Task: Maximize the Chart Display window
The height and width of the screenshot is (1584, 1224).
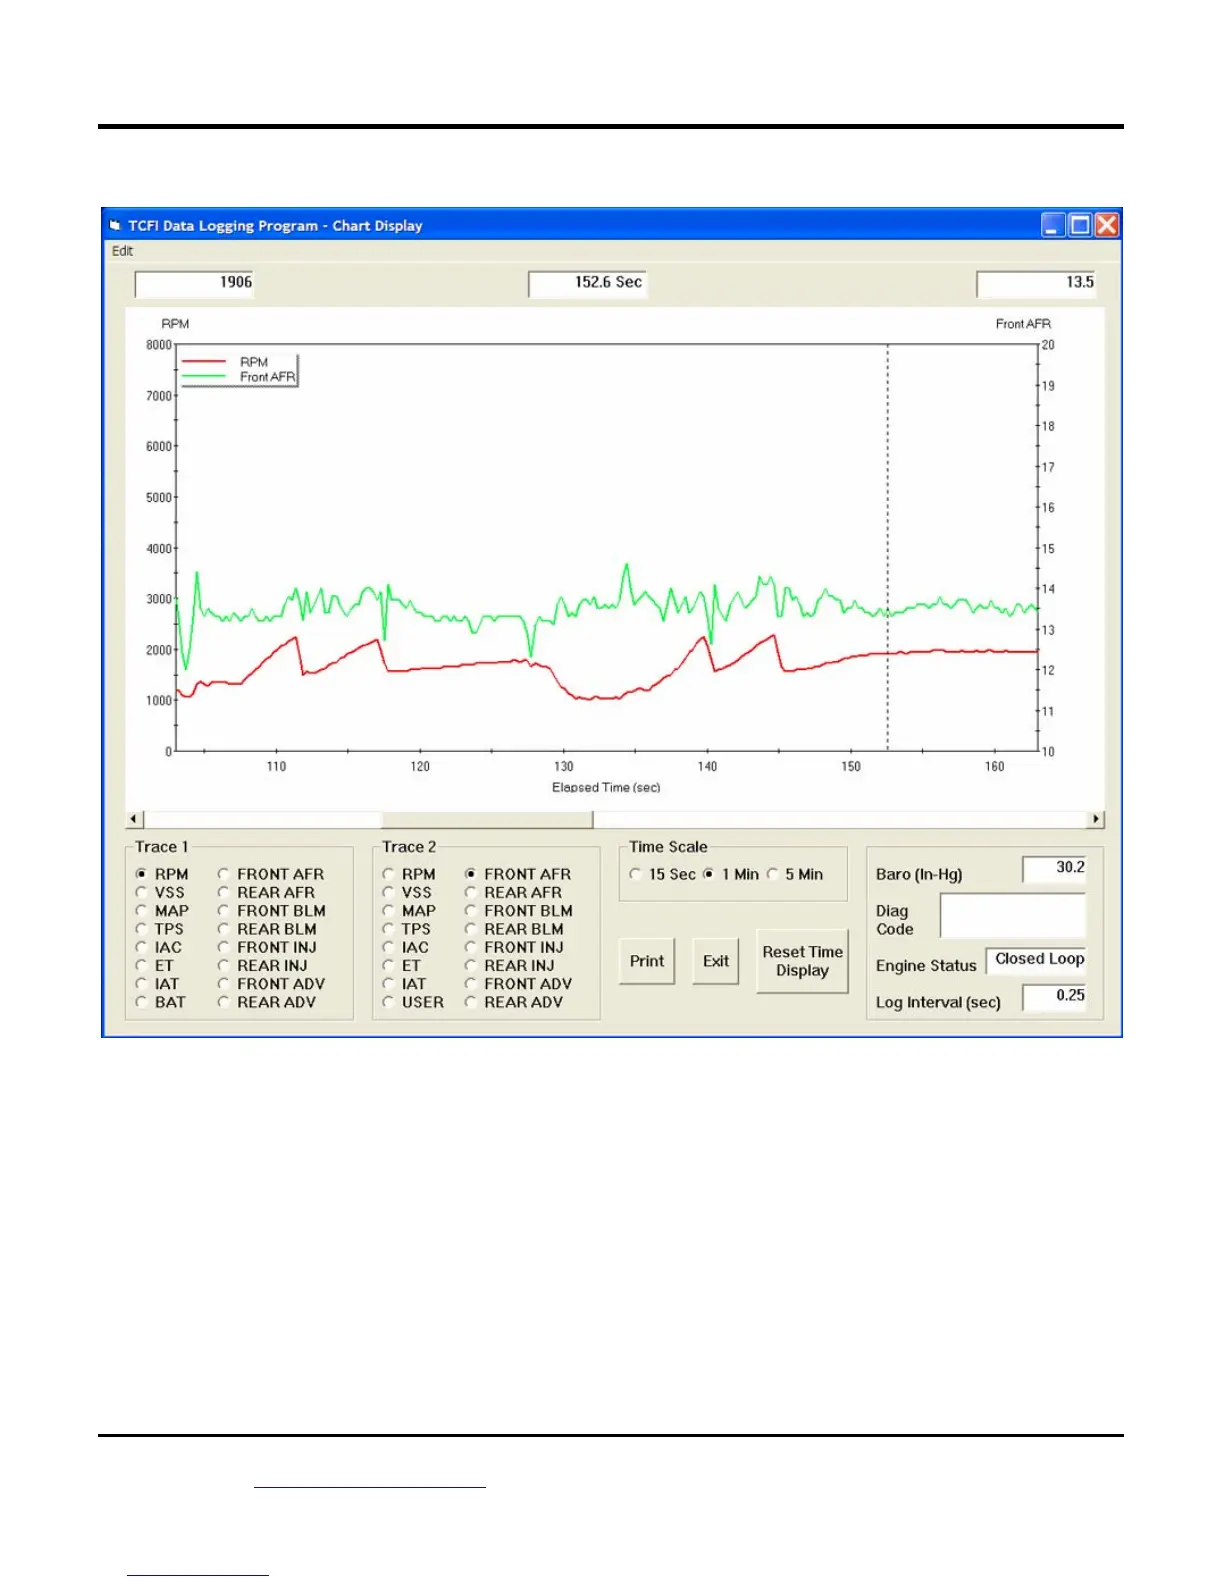Action: (1080, 225)
